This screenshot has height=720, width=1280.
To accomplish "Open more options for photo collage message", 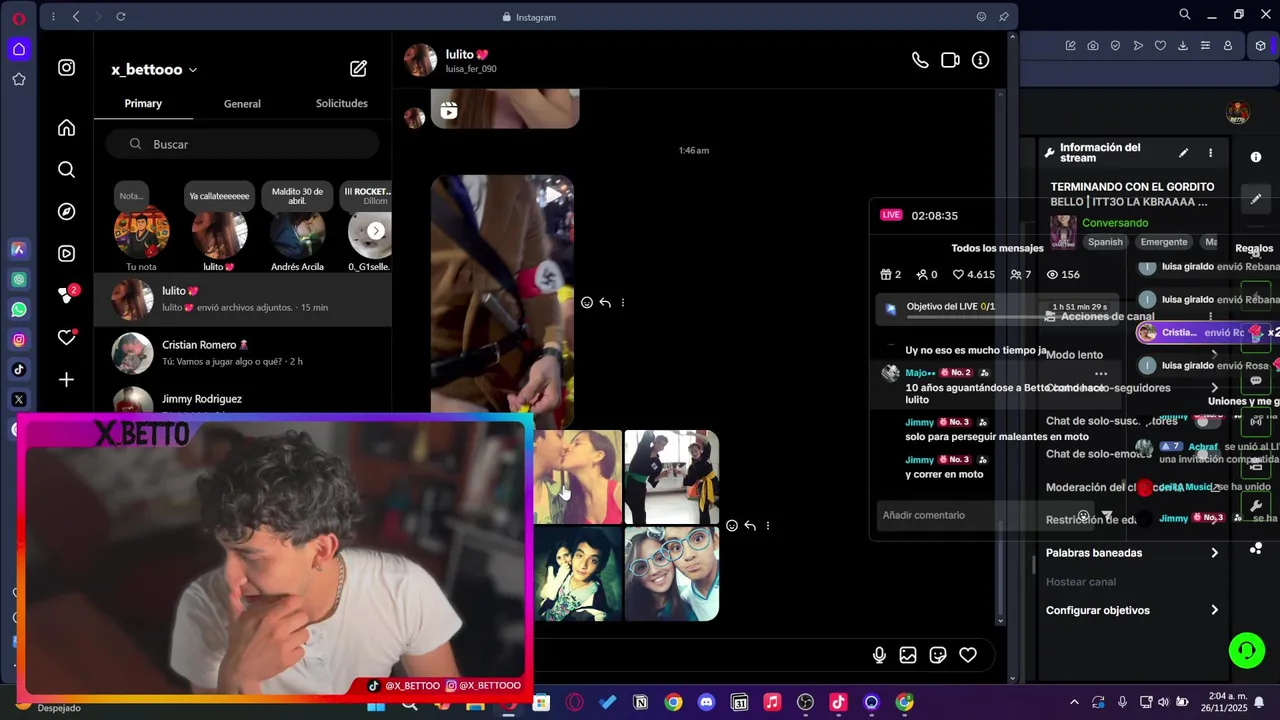I will tap(767, 525).
